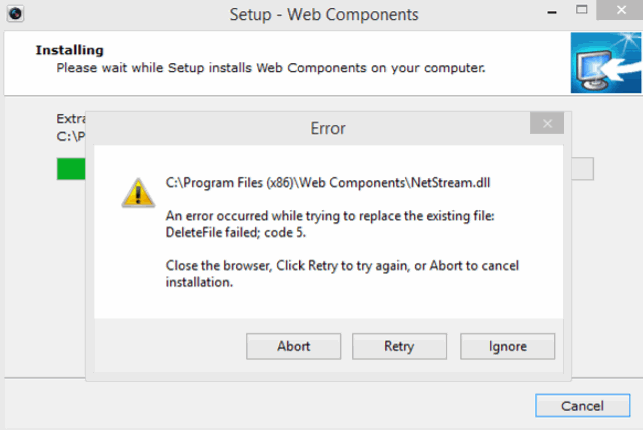Click the "DeleteFile failed; code 5" line
This screenshot has height=430, width=643.
(x=239, y=232)
